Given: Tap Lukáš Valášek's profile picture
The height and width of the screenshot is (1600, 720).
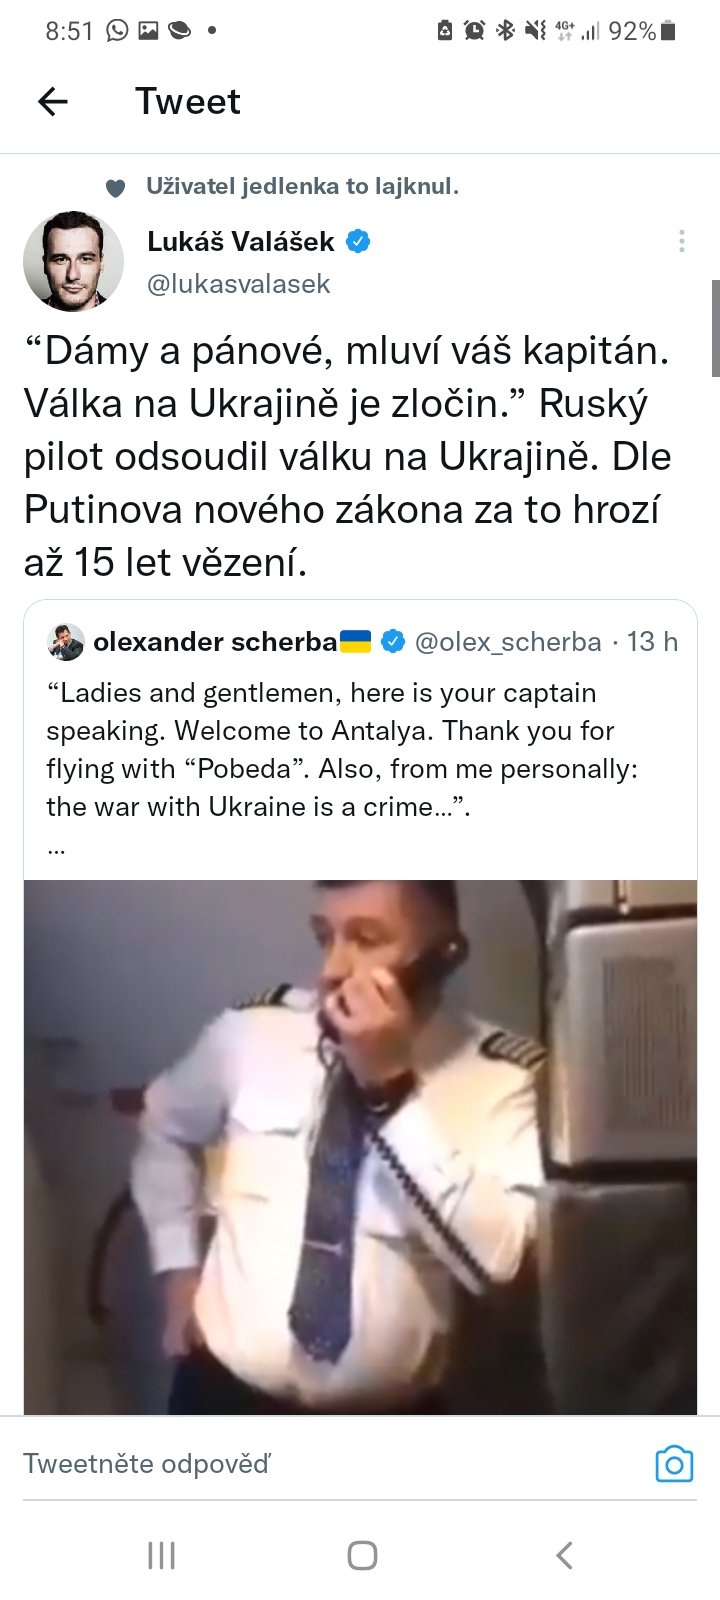Looking at the screenshot, I should coord(73,261).
